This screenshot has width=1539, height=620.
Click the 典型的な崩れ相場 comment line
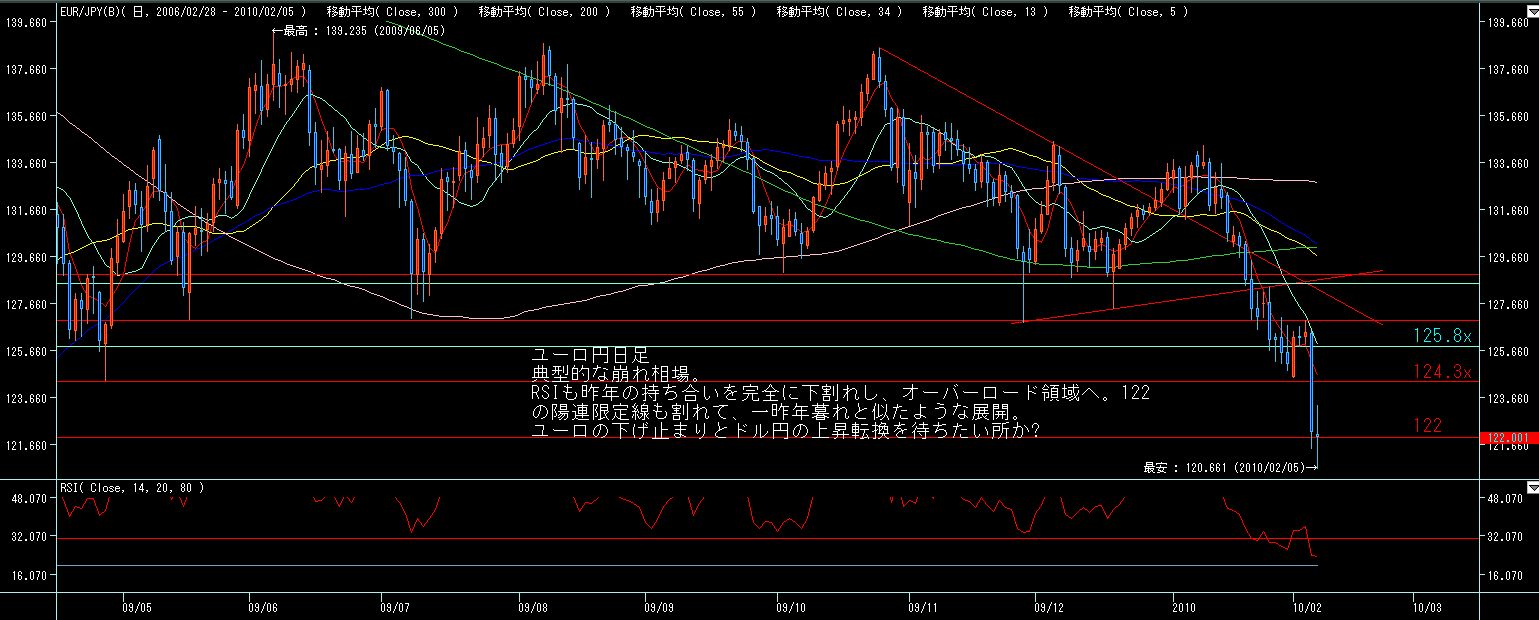[614, 374]
